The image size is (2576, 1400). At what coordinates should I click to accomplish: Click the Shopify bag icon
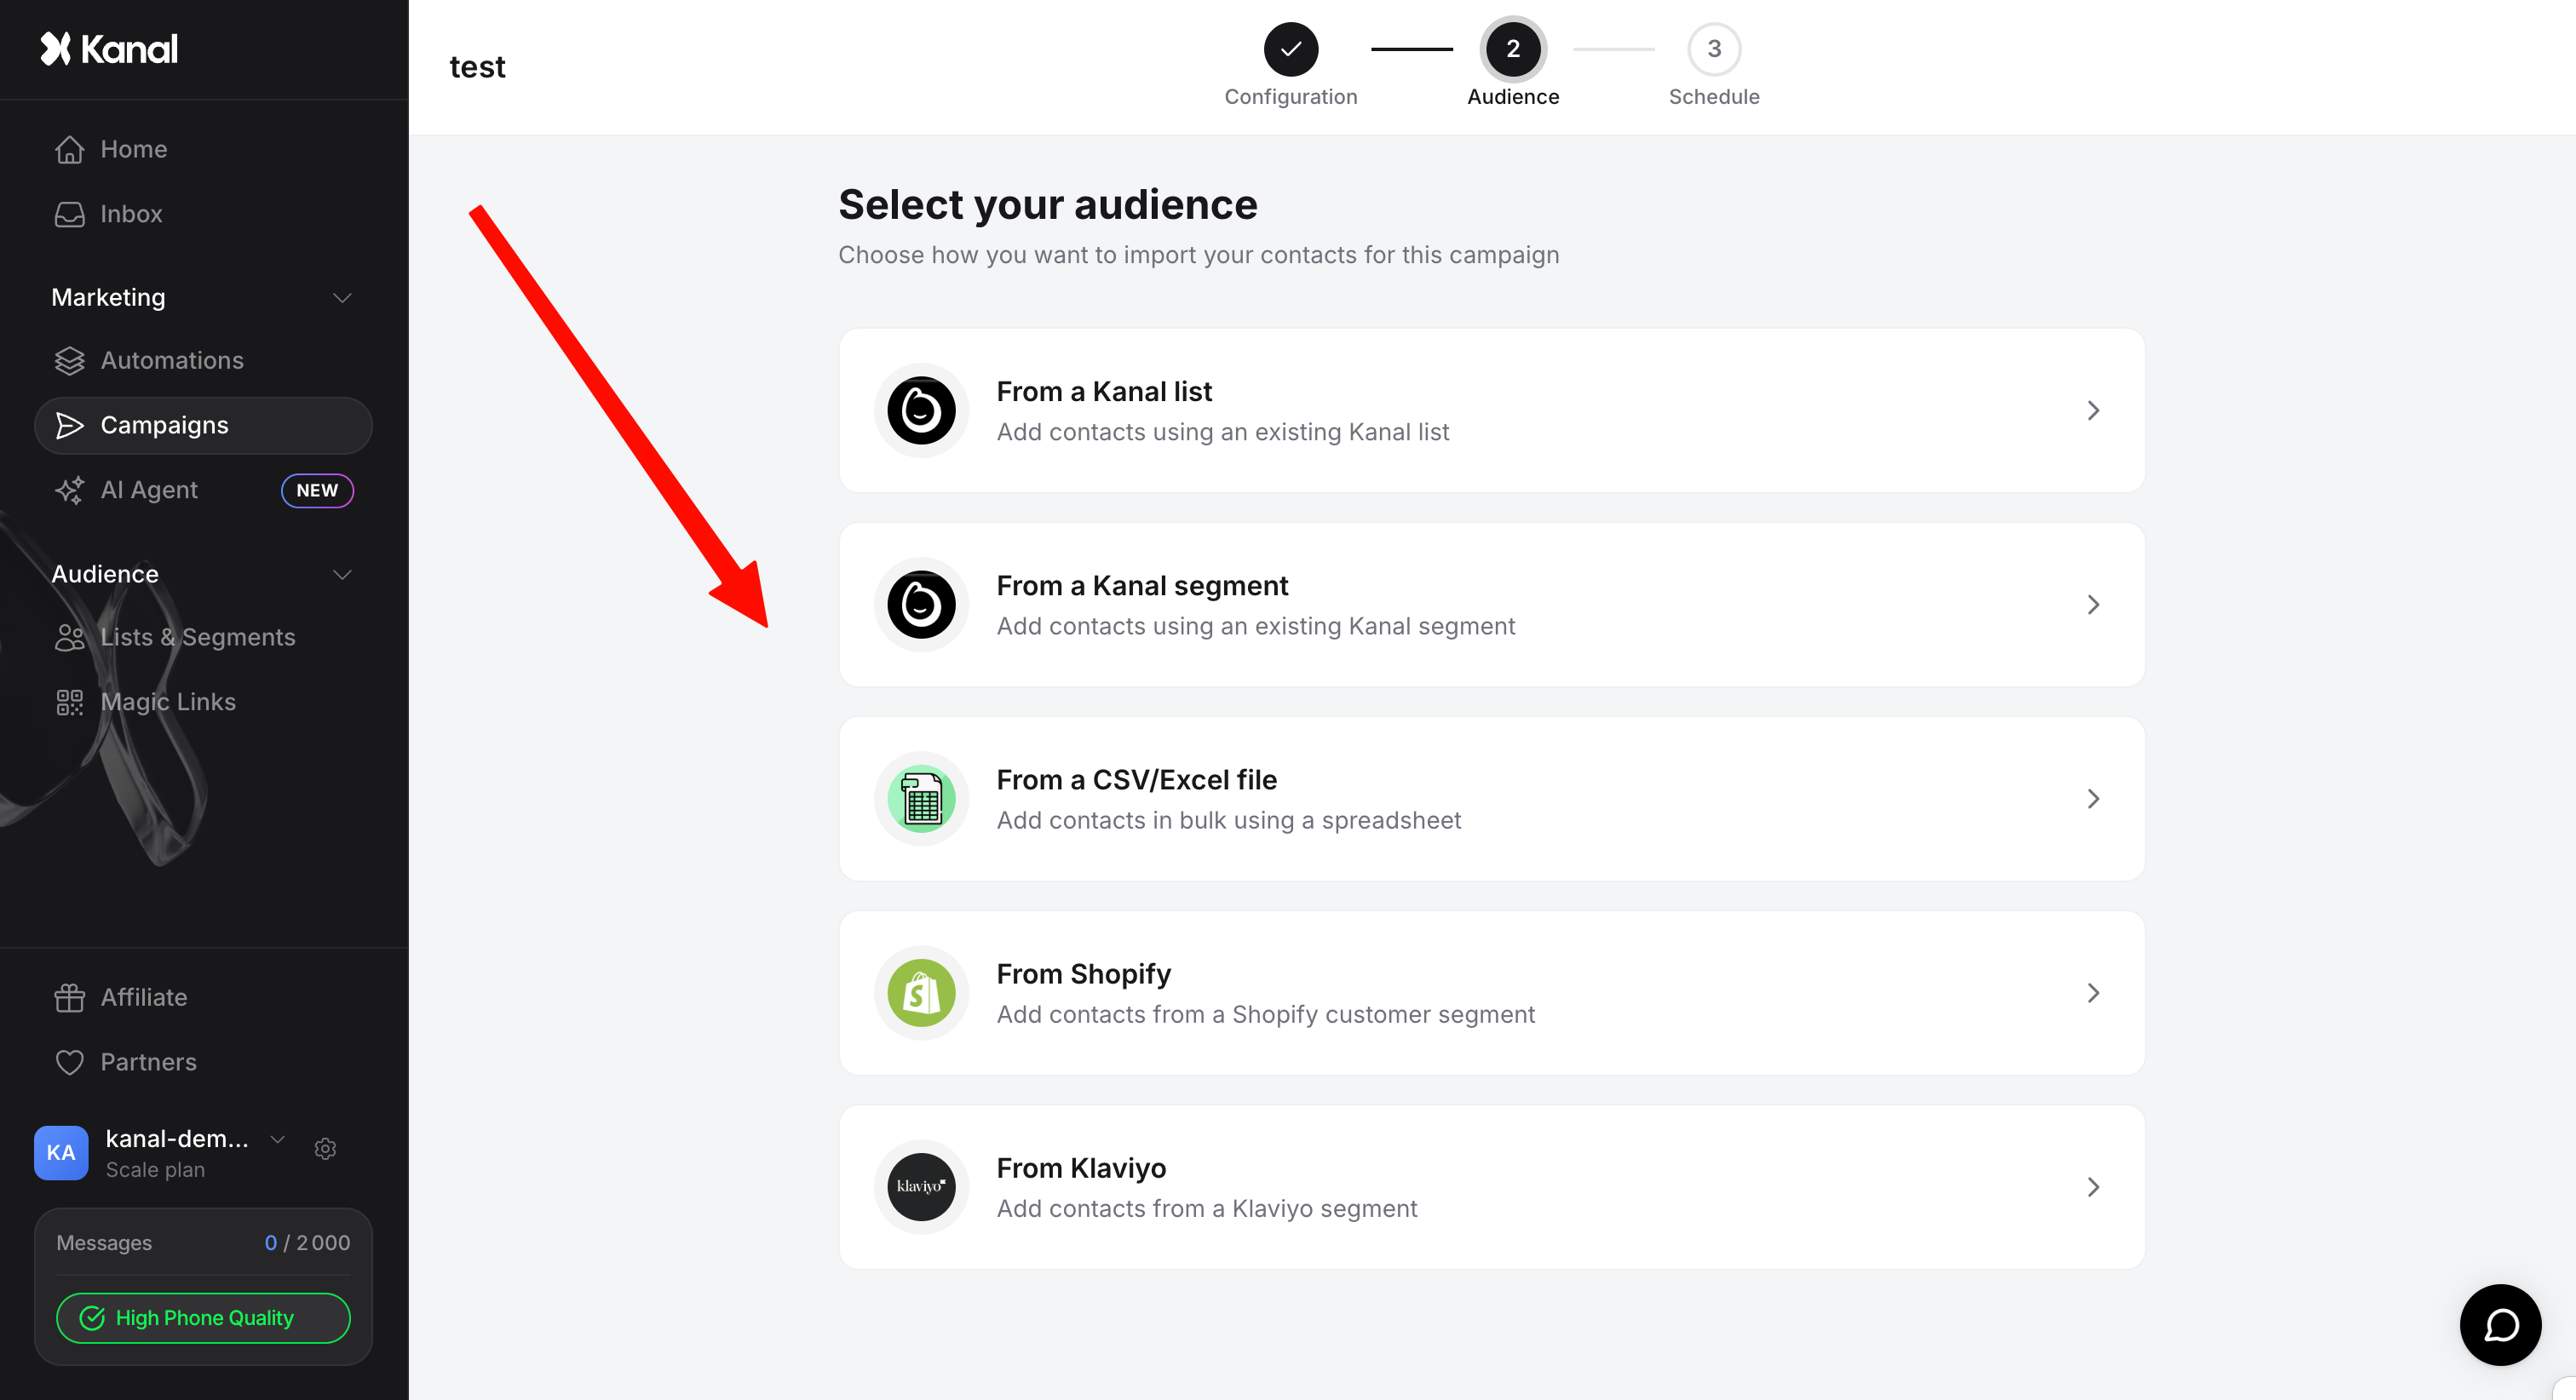tap(921, 993)
